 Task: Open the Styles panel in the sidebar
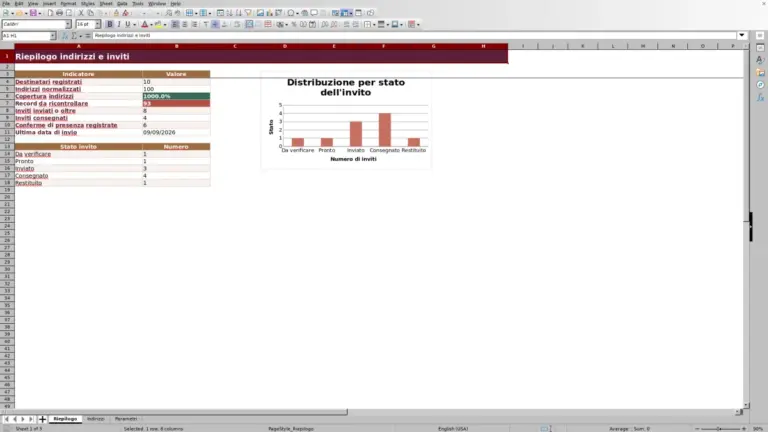click(760, 60)
